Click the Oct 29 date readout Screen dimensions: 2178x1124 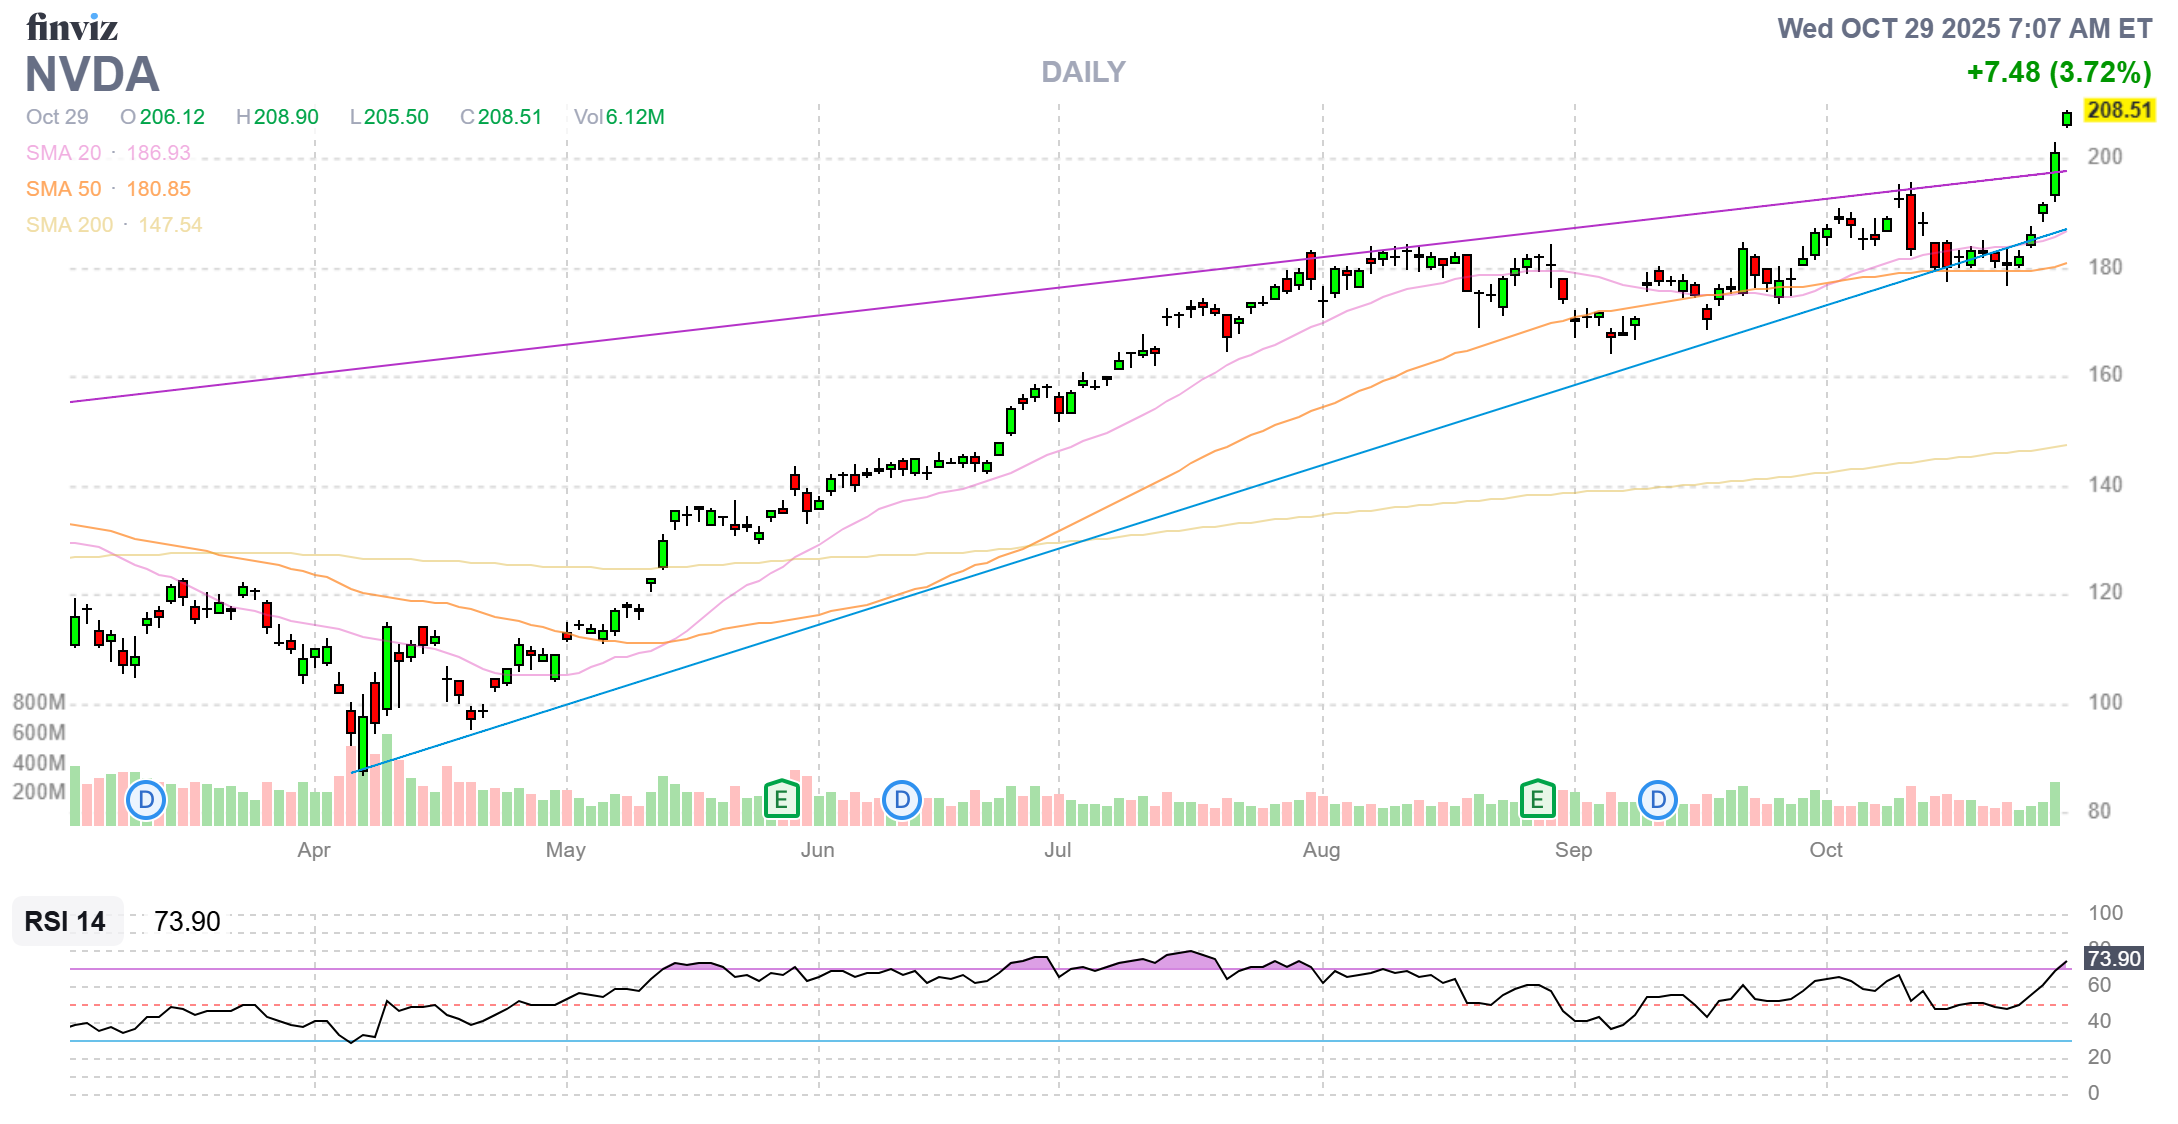57,117
